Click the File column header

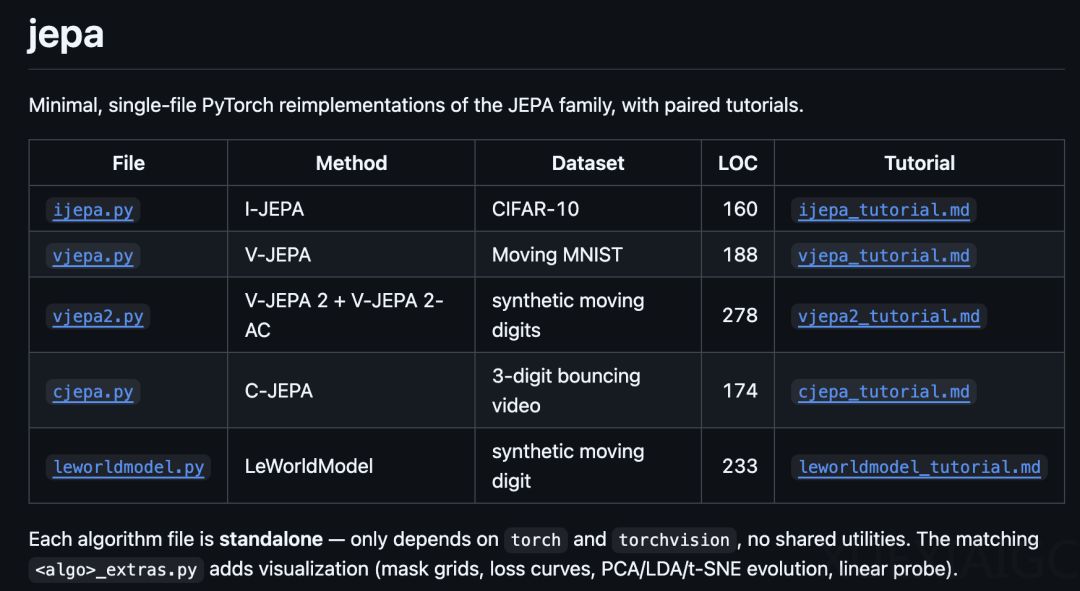coord(129,163)
